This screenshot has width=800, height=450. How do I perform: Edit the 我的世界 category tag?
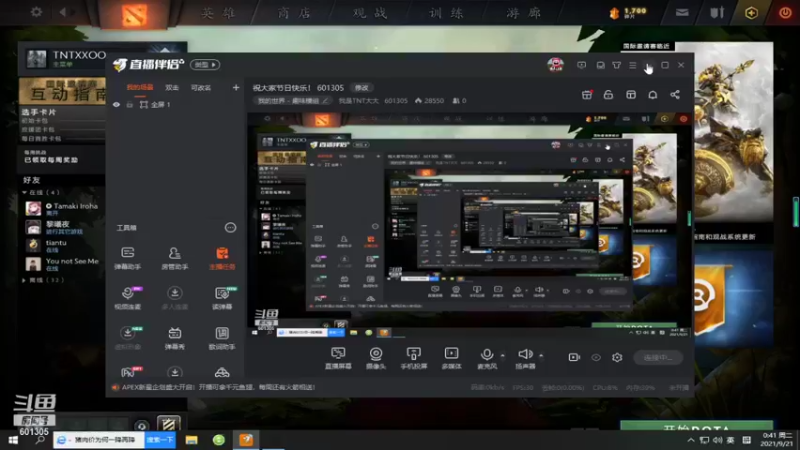coord(292,101)
